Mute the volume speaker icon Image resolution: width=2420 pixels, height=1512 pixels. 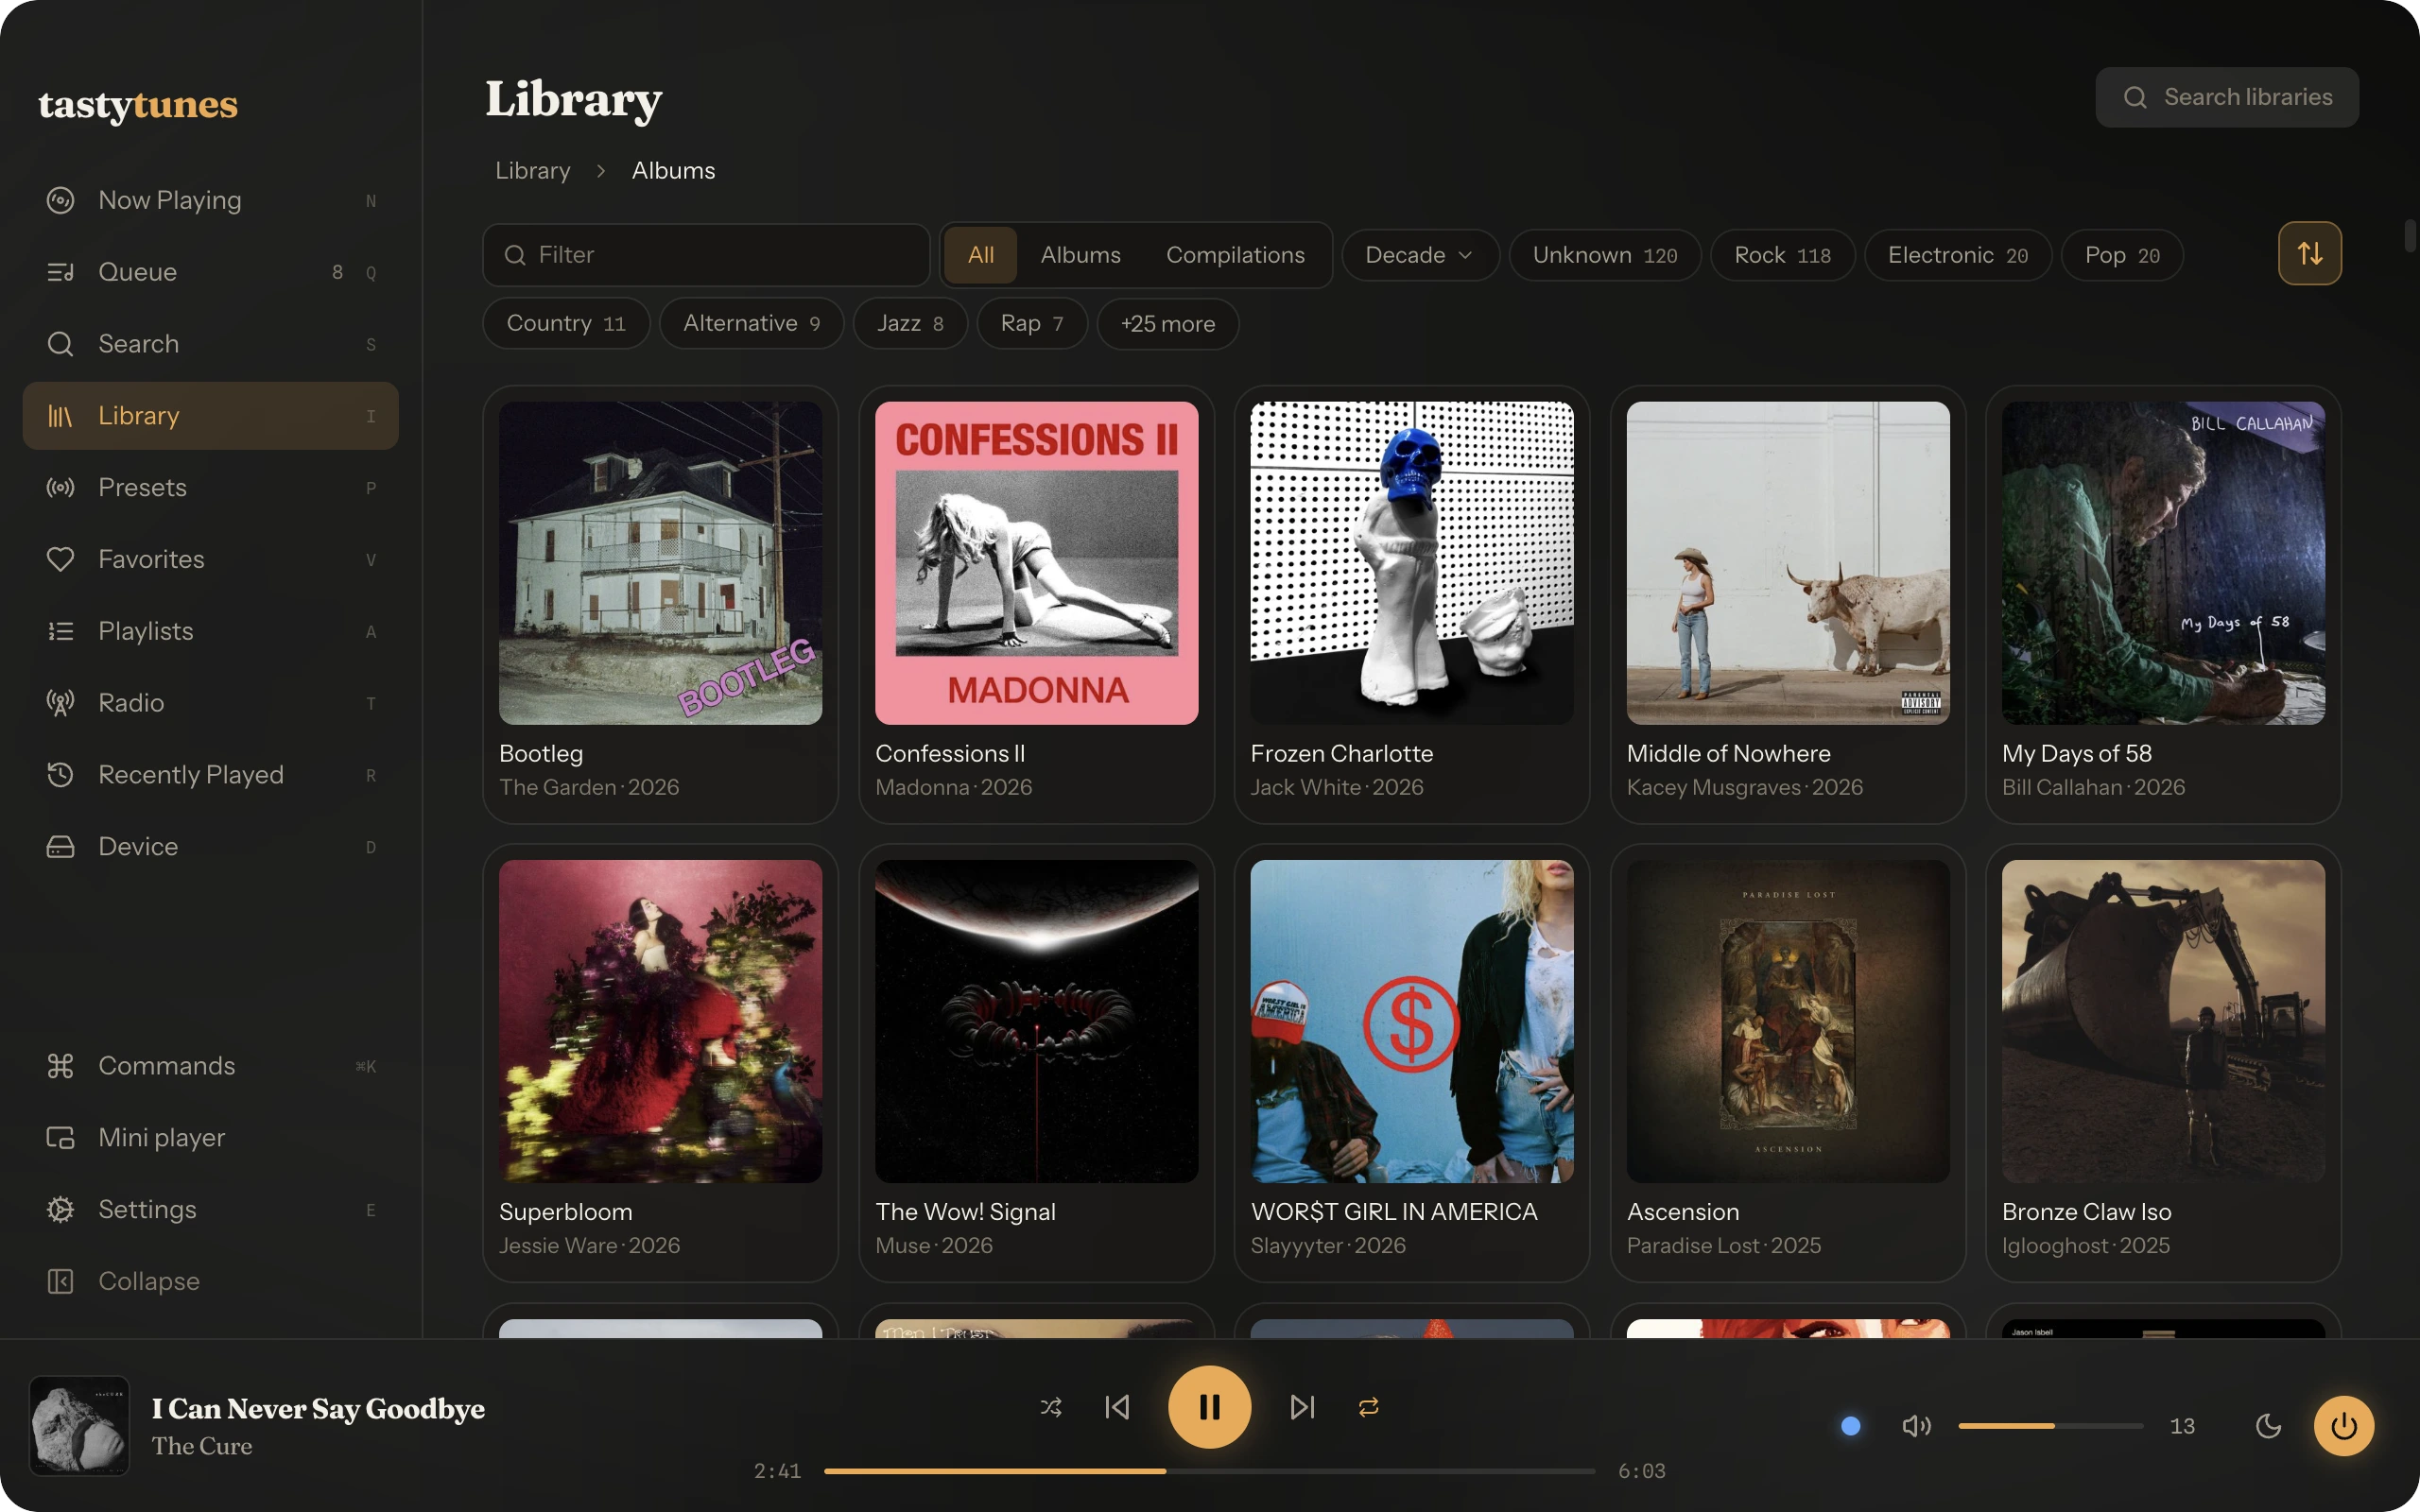coord(1916,1426)
